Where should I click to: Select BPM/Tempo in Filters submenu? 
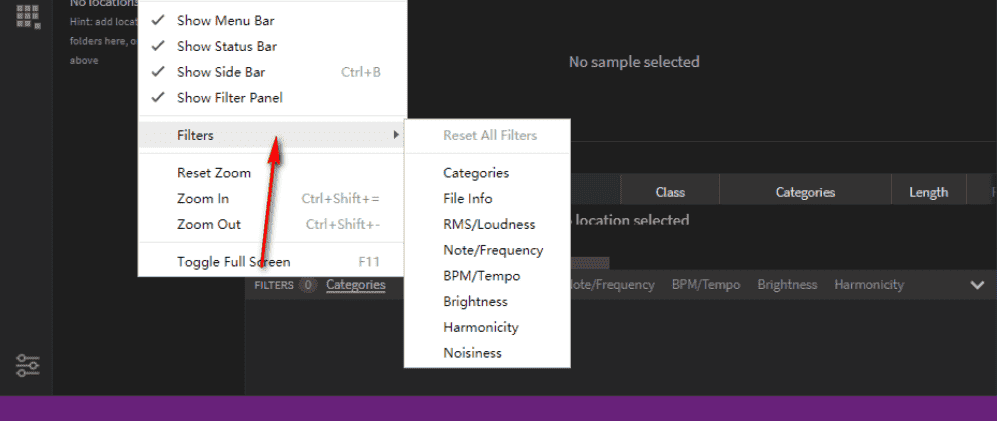click(x=487, y=276)
